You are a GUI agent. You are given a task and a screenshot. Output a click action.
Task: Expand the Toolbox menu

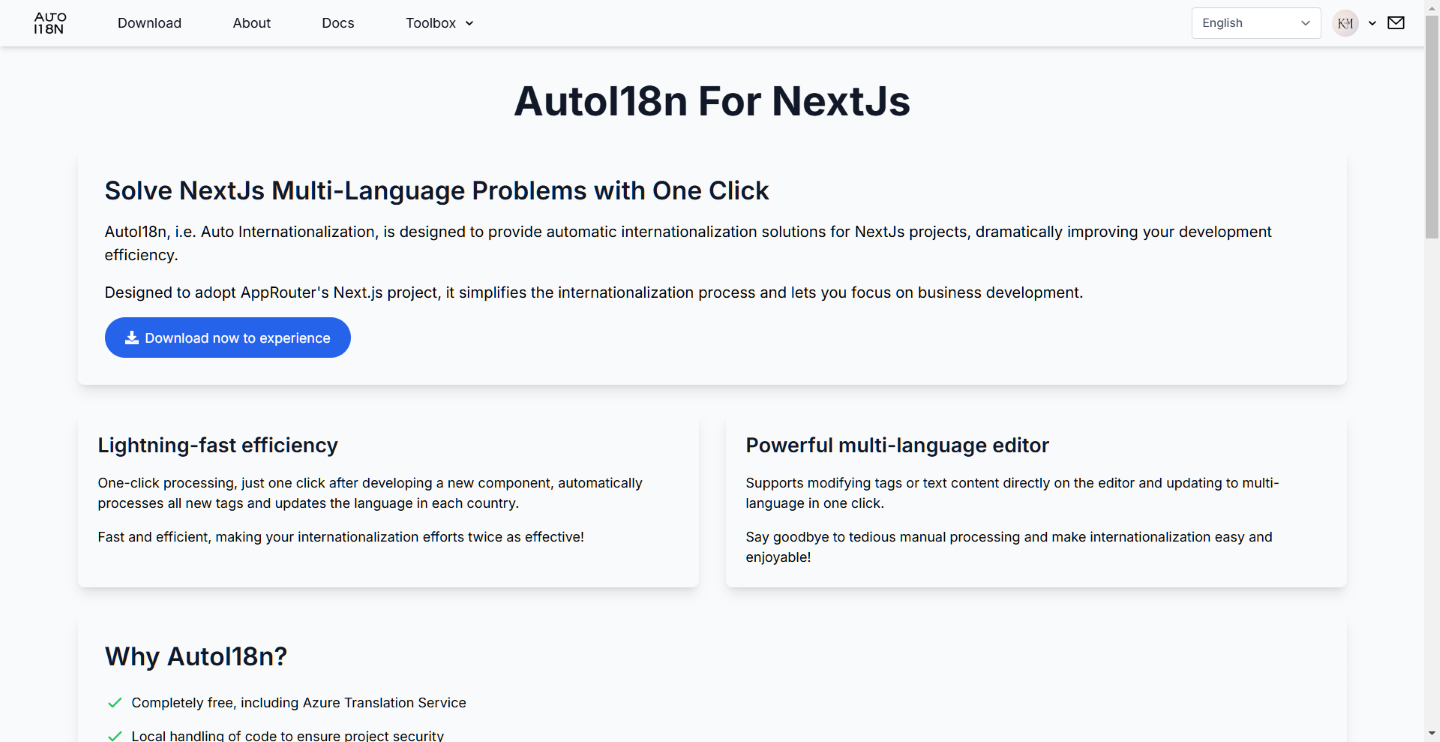[x=439, y=23]
